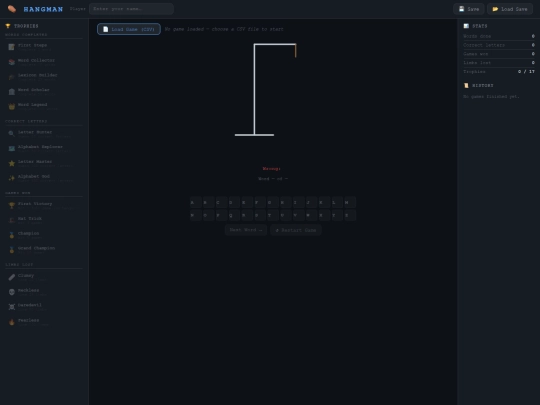This screenshot has height=405, width=540.
Task: Guess the letter U on keyboard
Action: [x=286, y=215]
